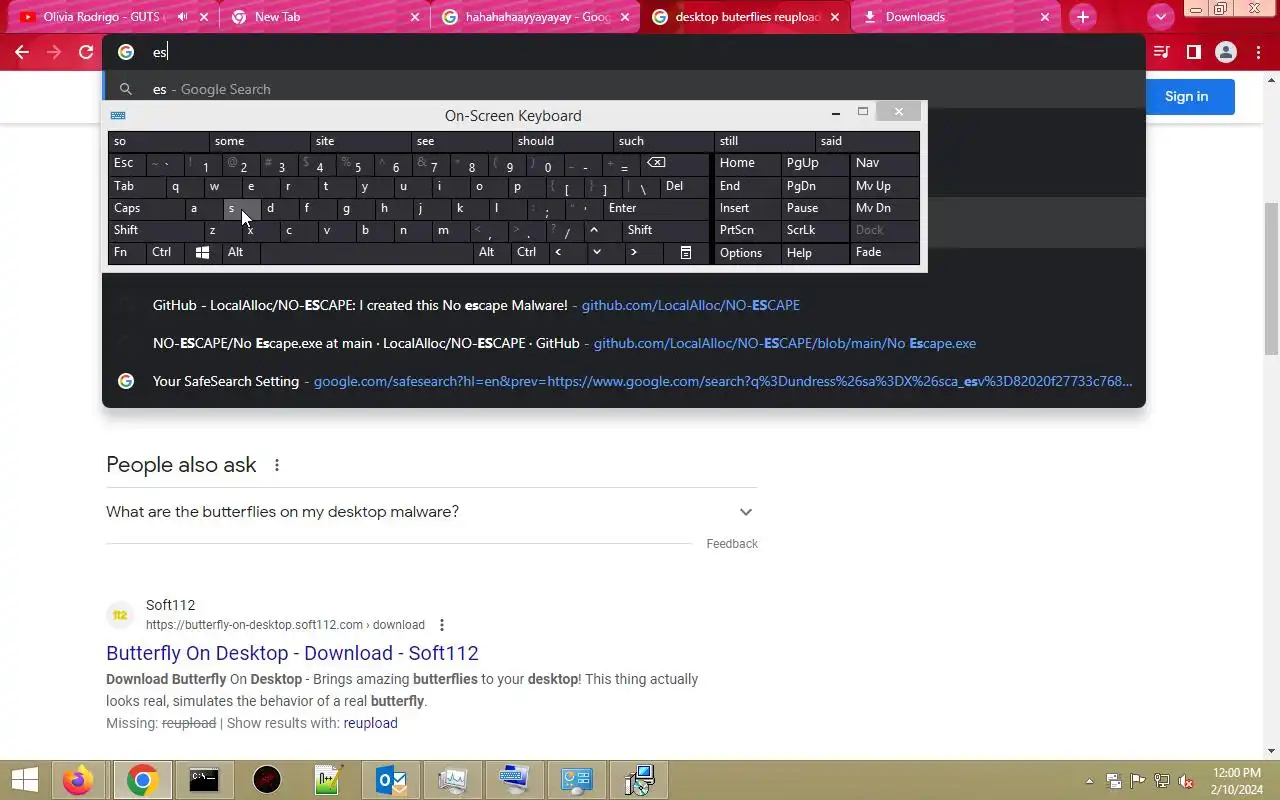Expand 'What are the butterflies' question
1280x800 pixels.
432,512
